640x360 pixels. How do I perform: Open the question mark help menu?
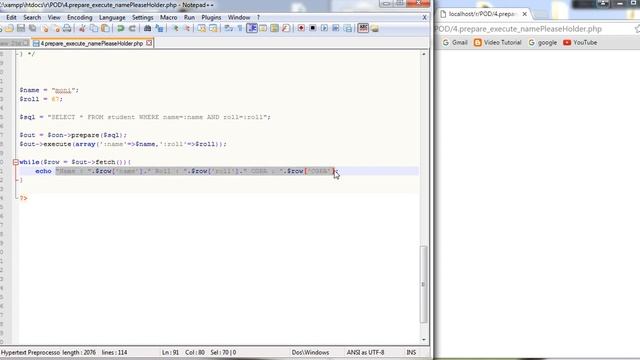pyautogui.click(x=258, y=18)
